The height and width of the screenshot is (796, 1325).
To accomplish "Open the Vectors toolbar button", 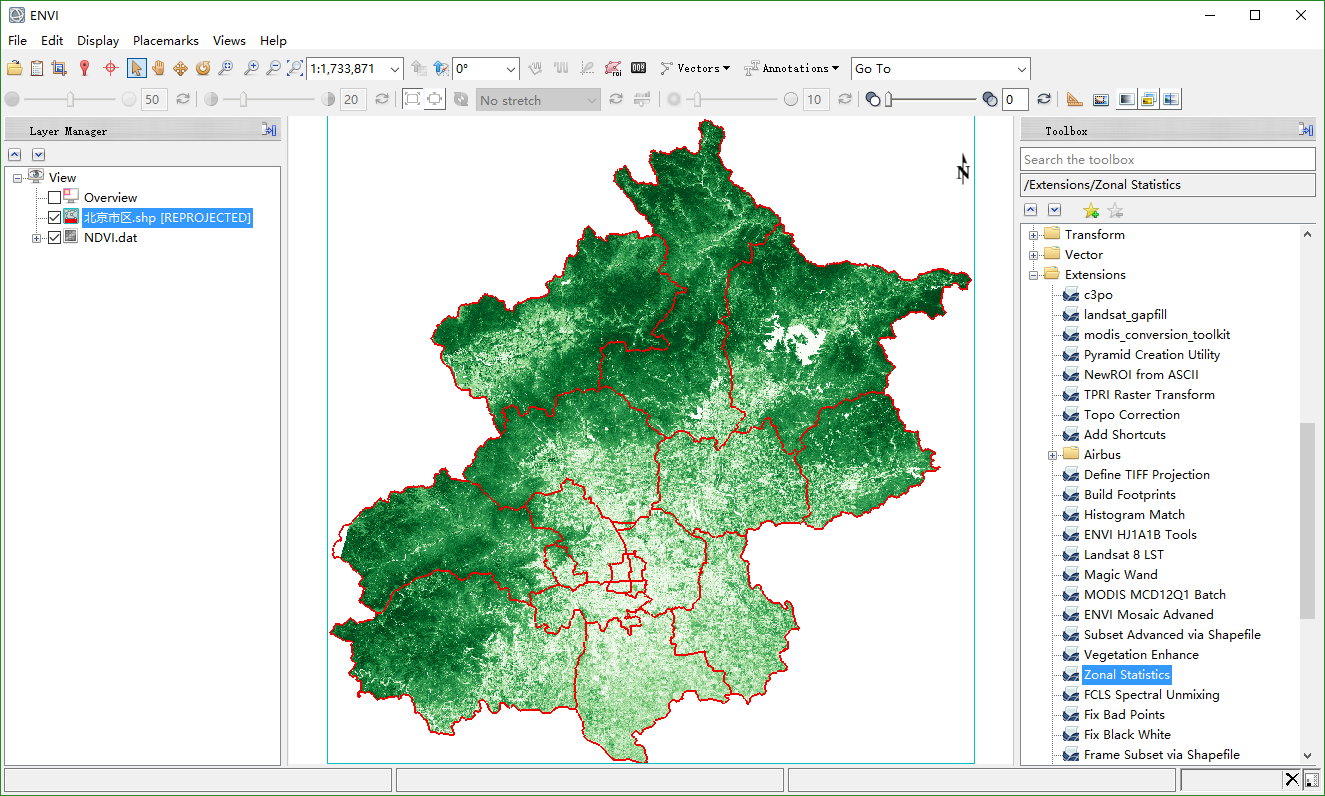I will tap(696, 68).
